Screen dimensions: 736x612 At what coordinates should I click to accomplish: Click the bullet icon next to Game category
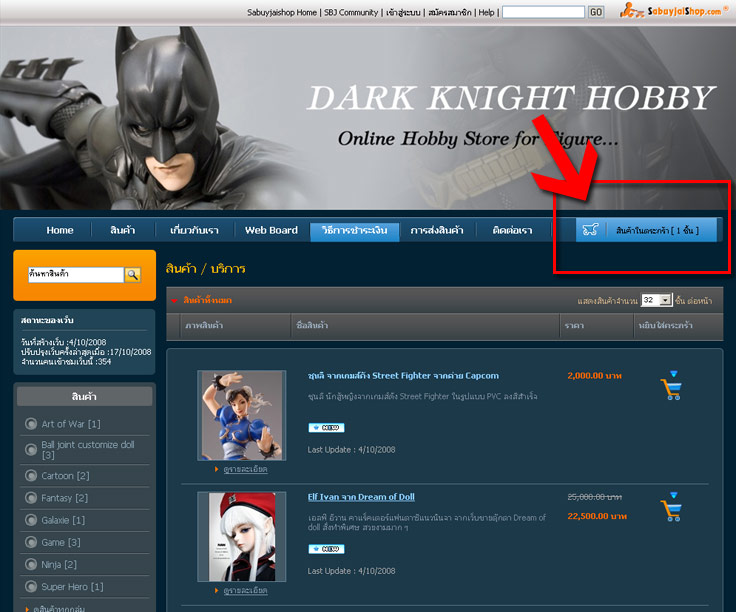click(31, 542)
